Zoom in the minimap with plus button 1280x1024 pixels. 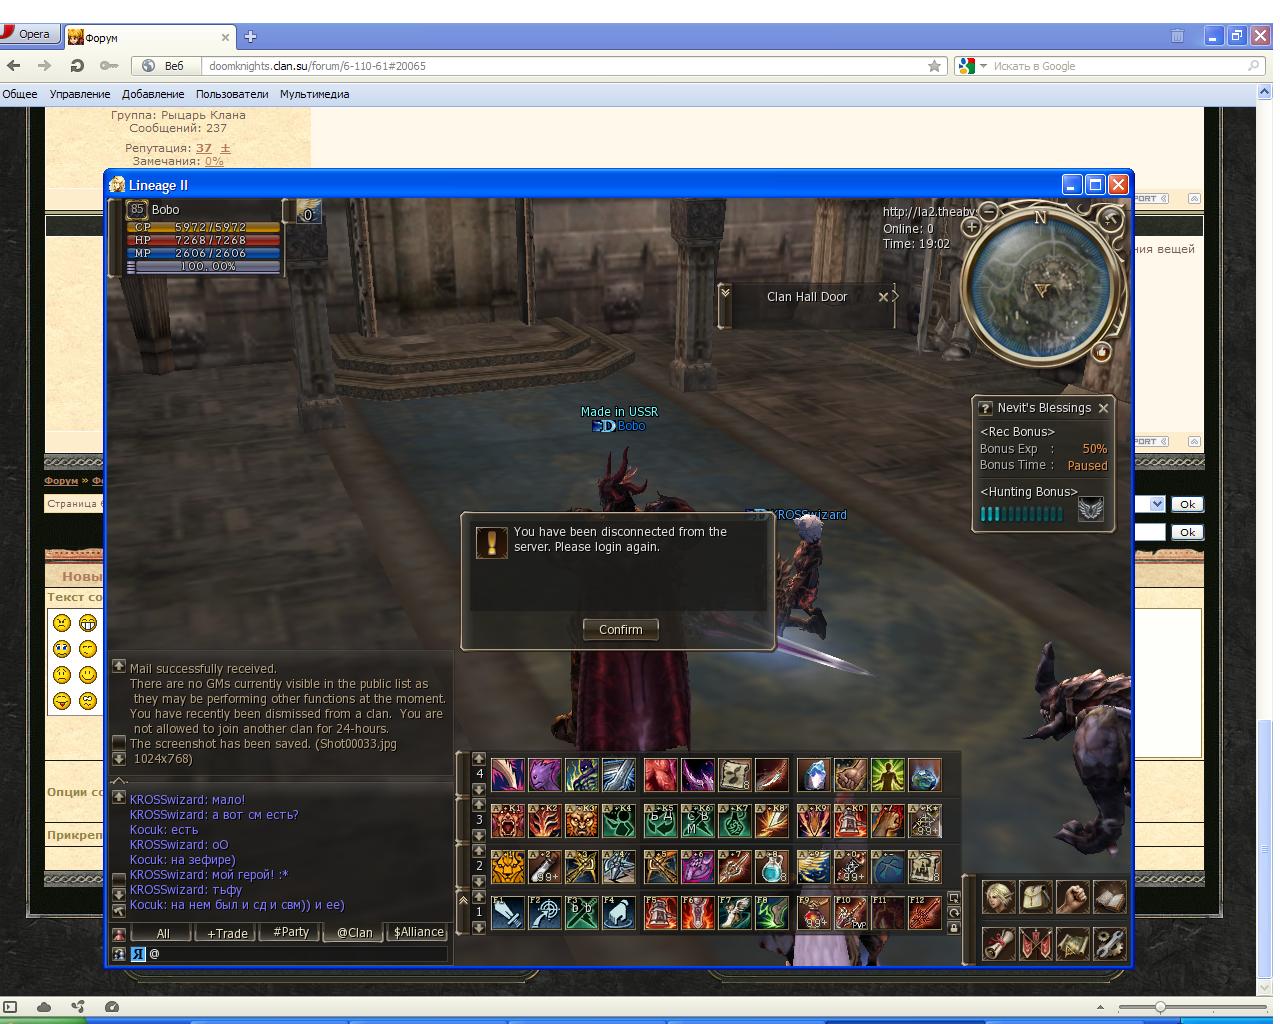point(971,227)
